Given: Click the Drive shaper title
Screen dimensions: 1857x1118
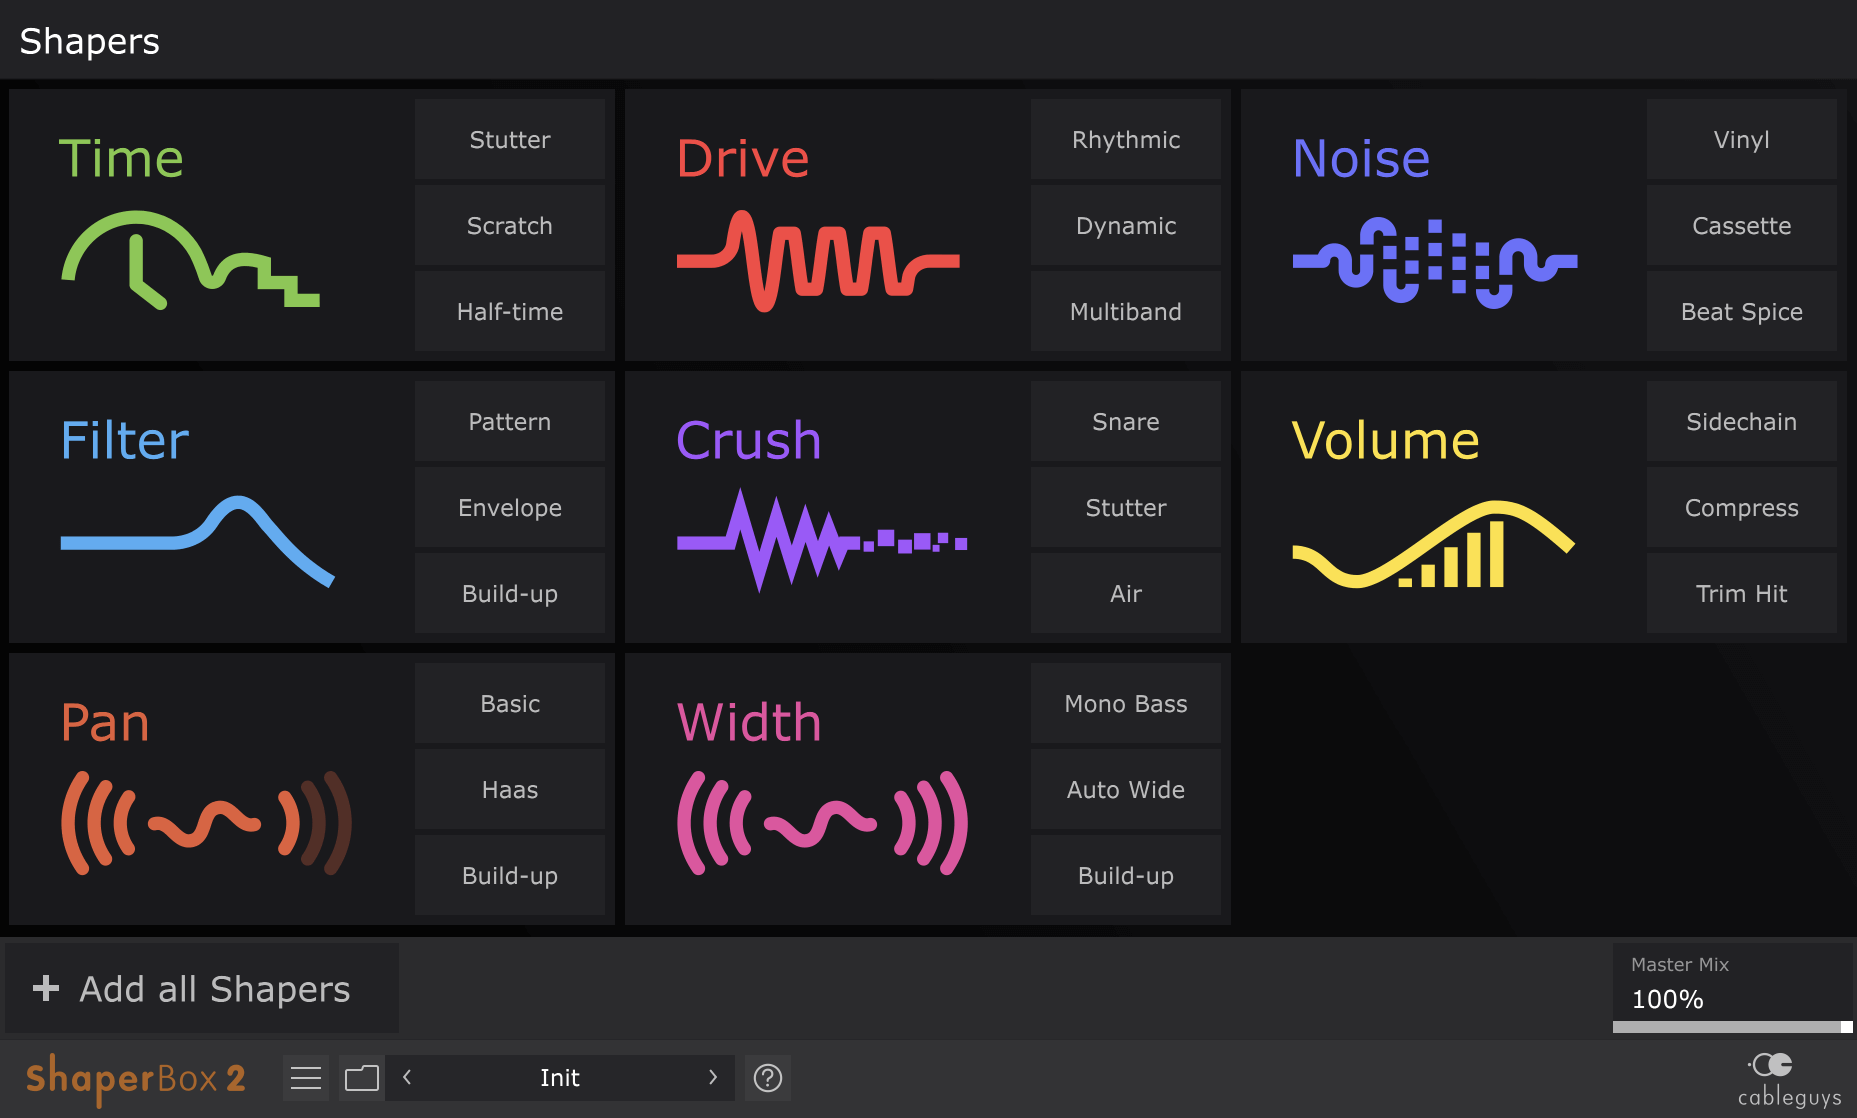Looking at the screenshot, I should coord(743,158).
